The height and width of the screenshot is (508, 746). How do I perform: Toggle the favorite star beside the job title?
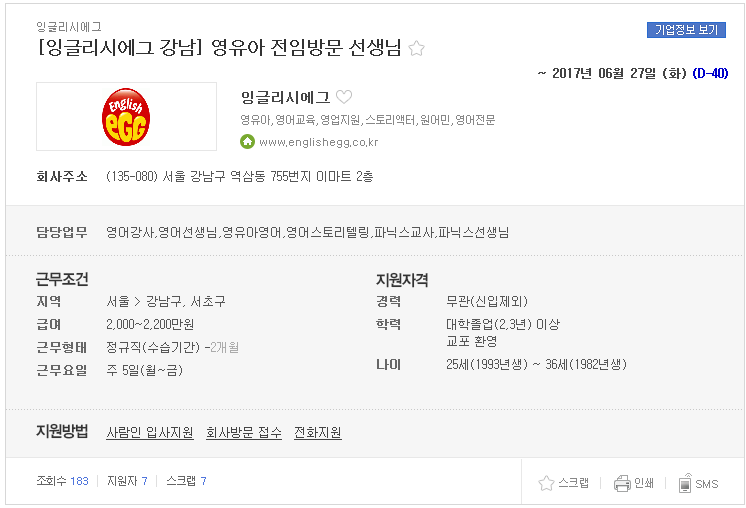[x=416, y=48]
